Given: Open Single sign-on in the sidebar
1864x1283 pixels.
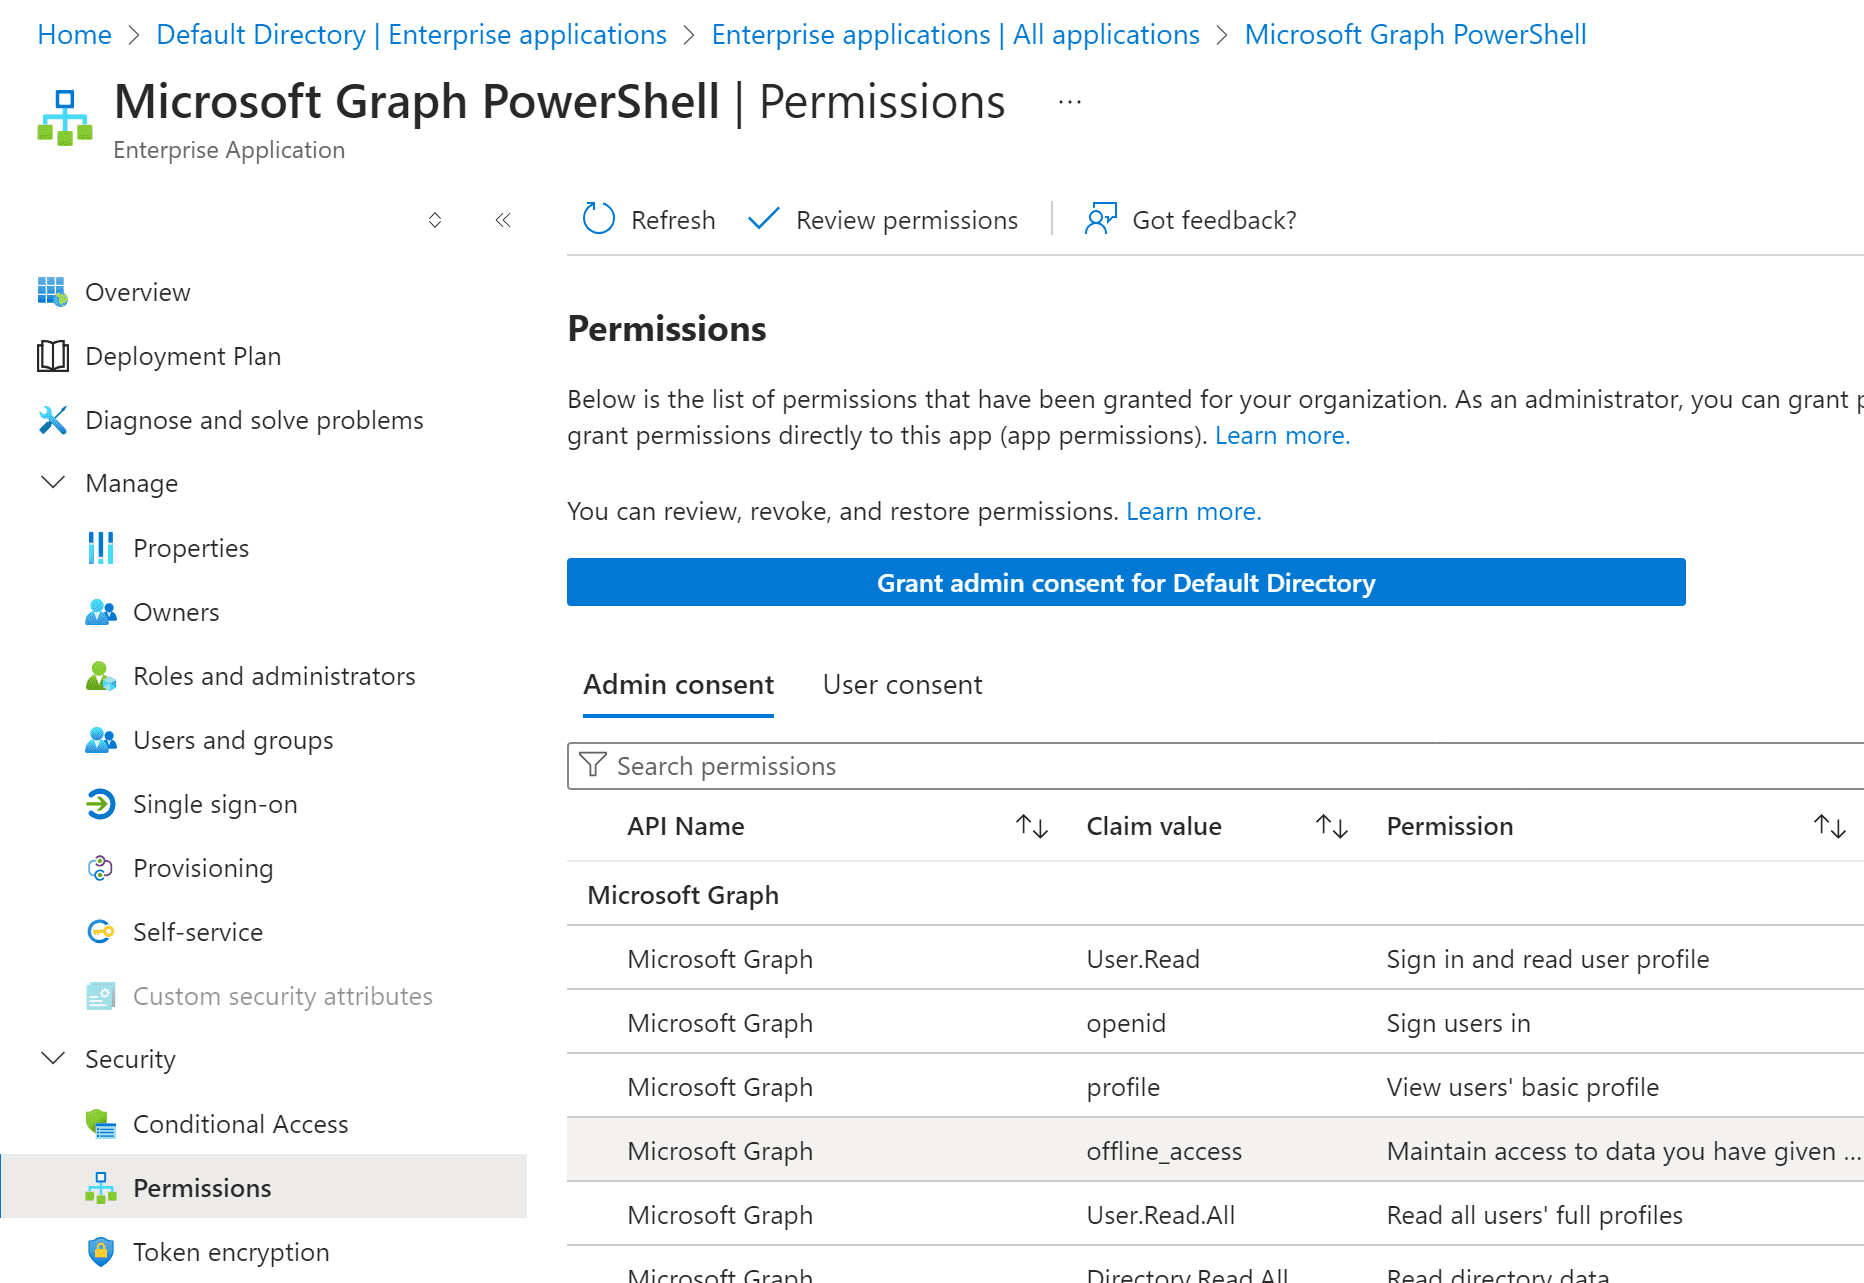Looking at the screenshot, I should [215, 804].
